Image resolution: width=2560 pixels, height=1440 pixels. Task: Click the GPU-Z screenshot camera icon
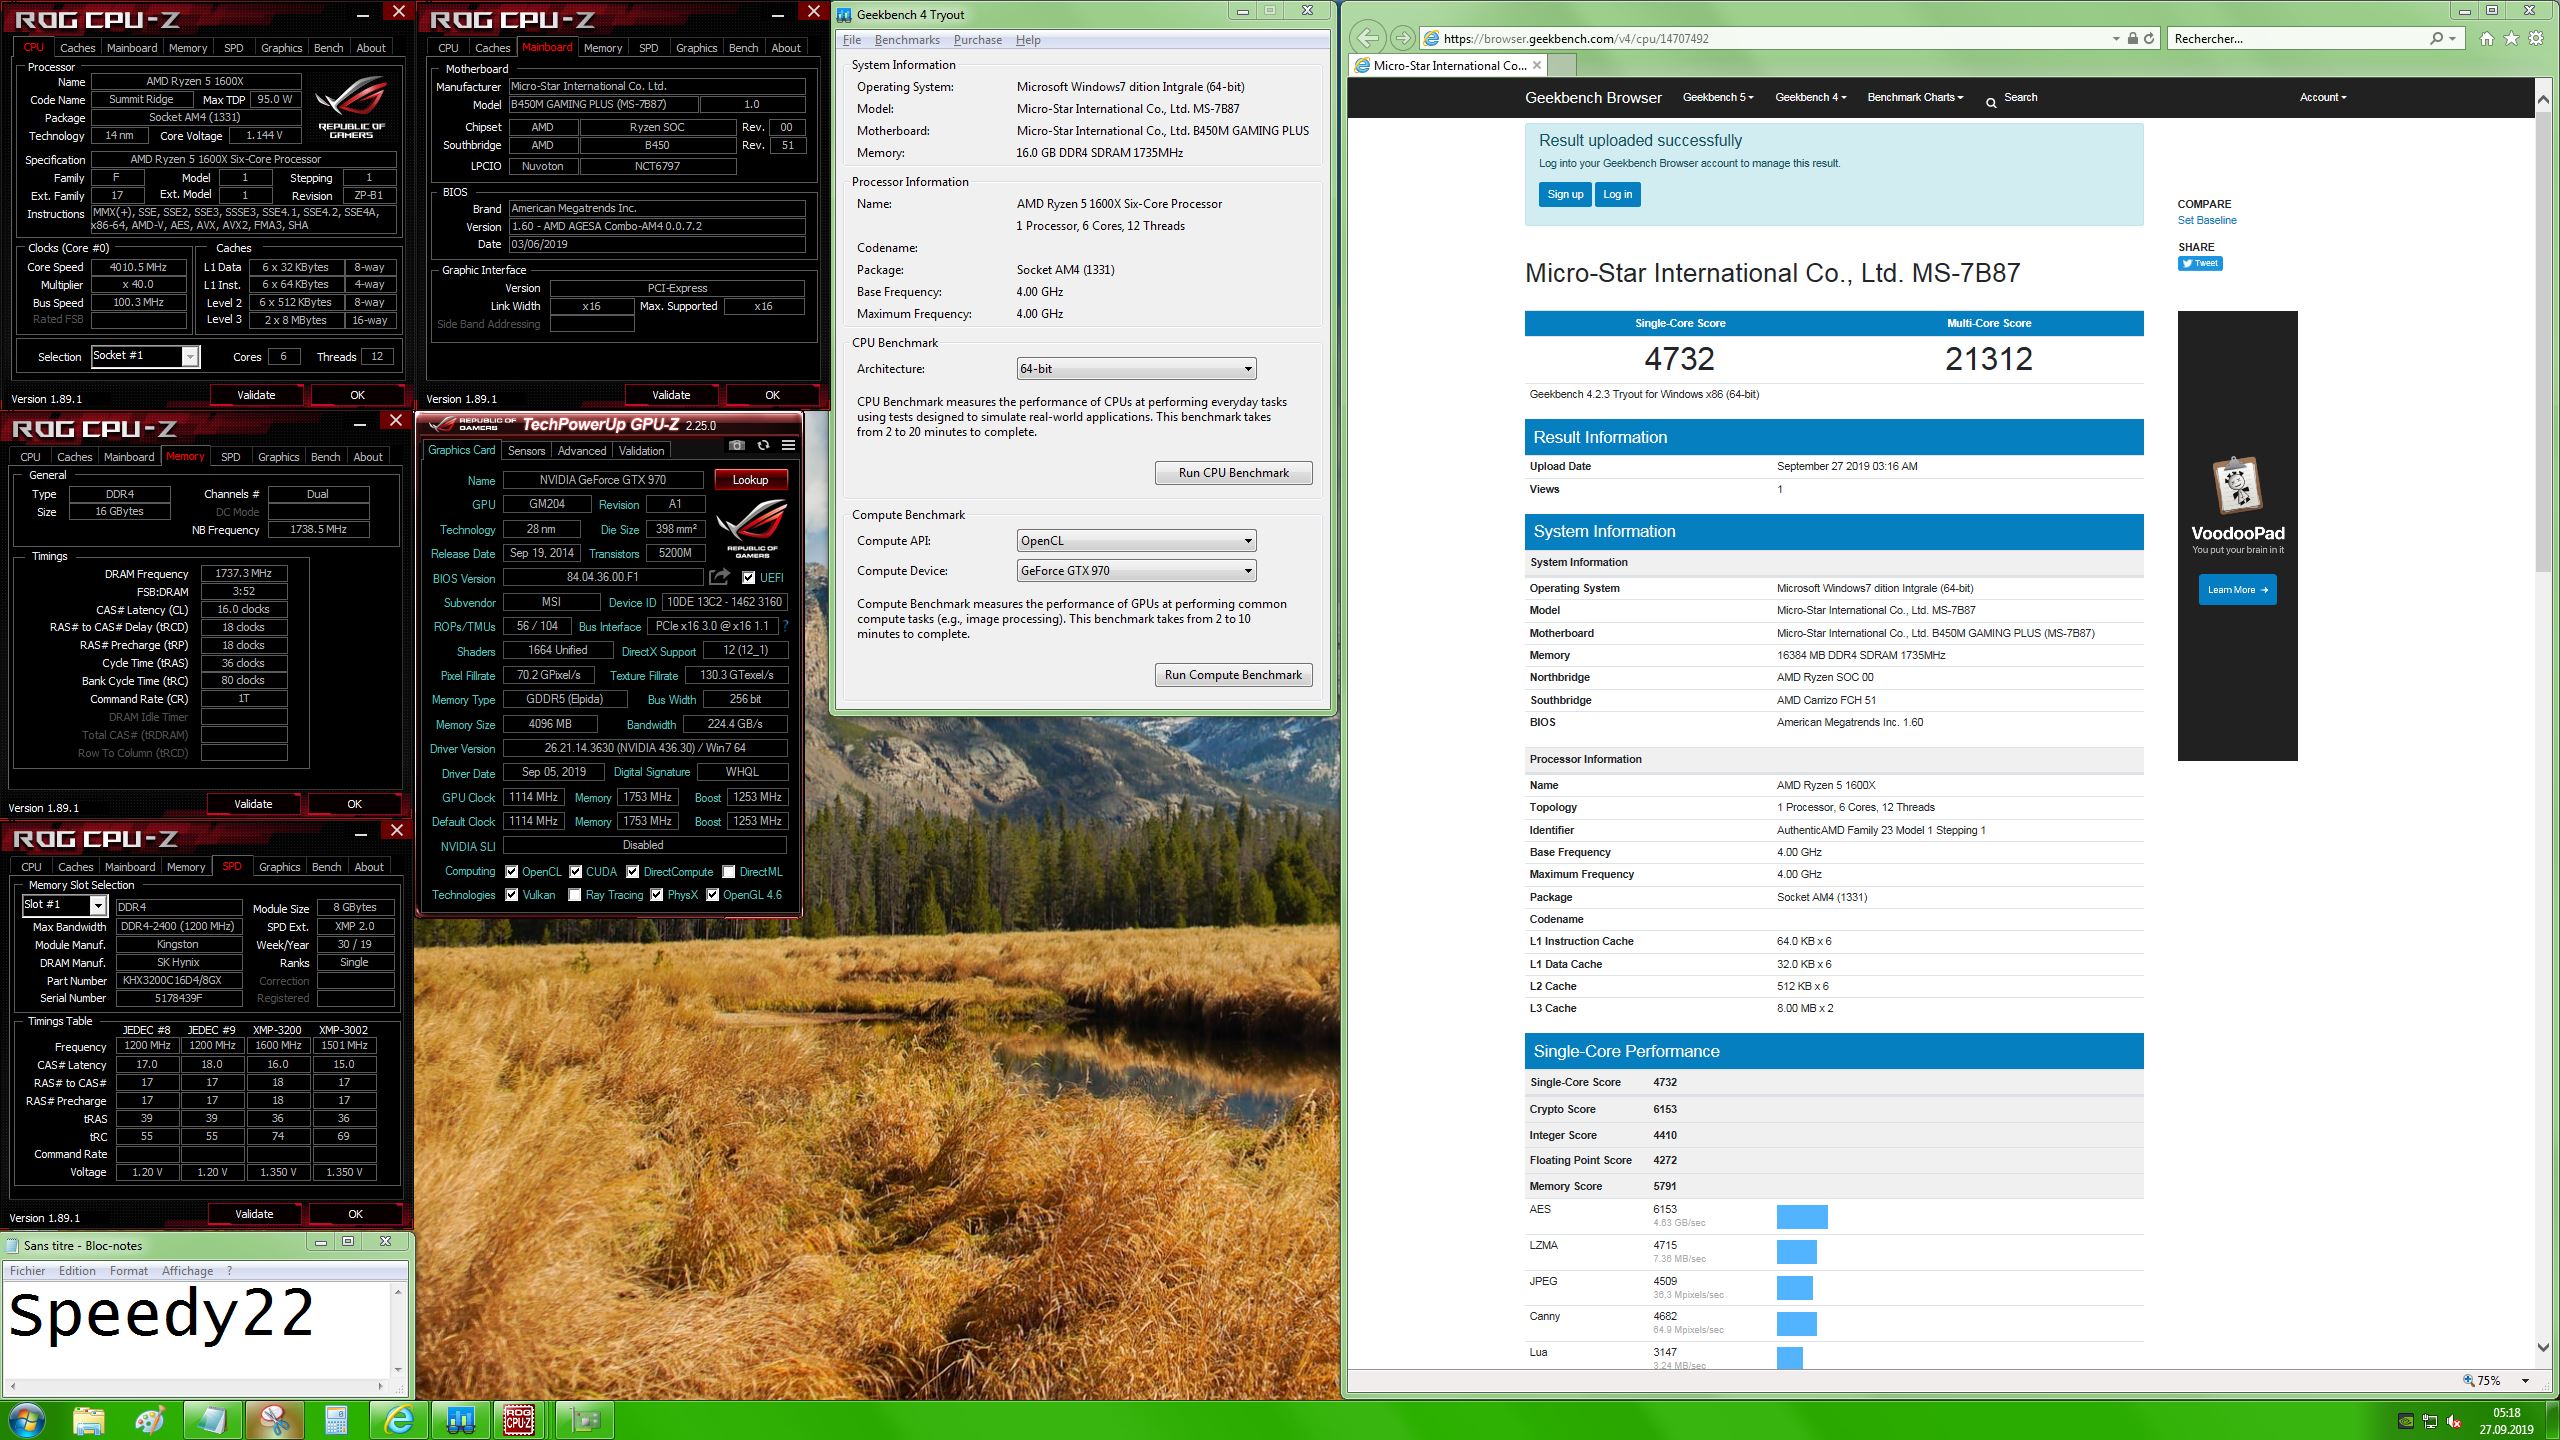tap(737, 446)
